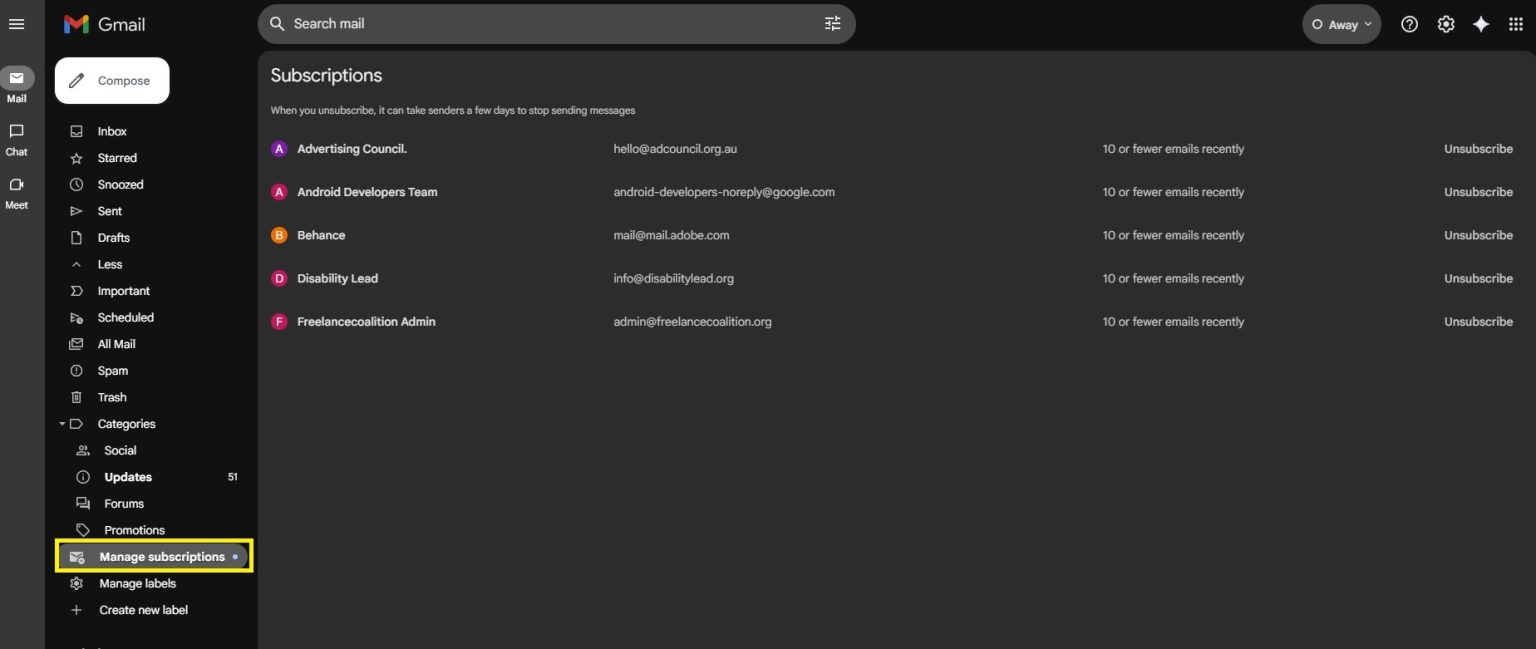Viewport: 1536px width, 649px height.
Task: Open search options filter icon
Action: click(832, 22)
